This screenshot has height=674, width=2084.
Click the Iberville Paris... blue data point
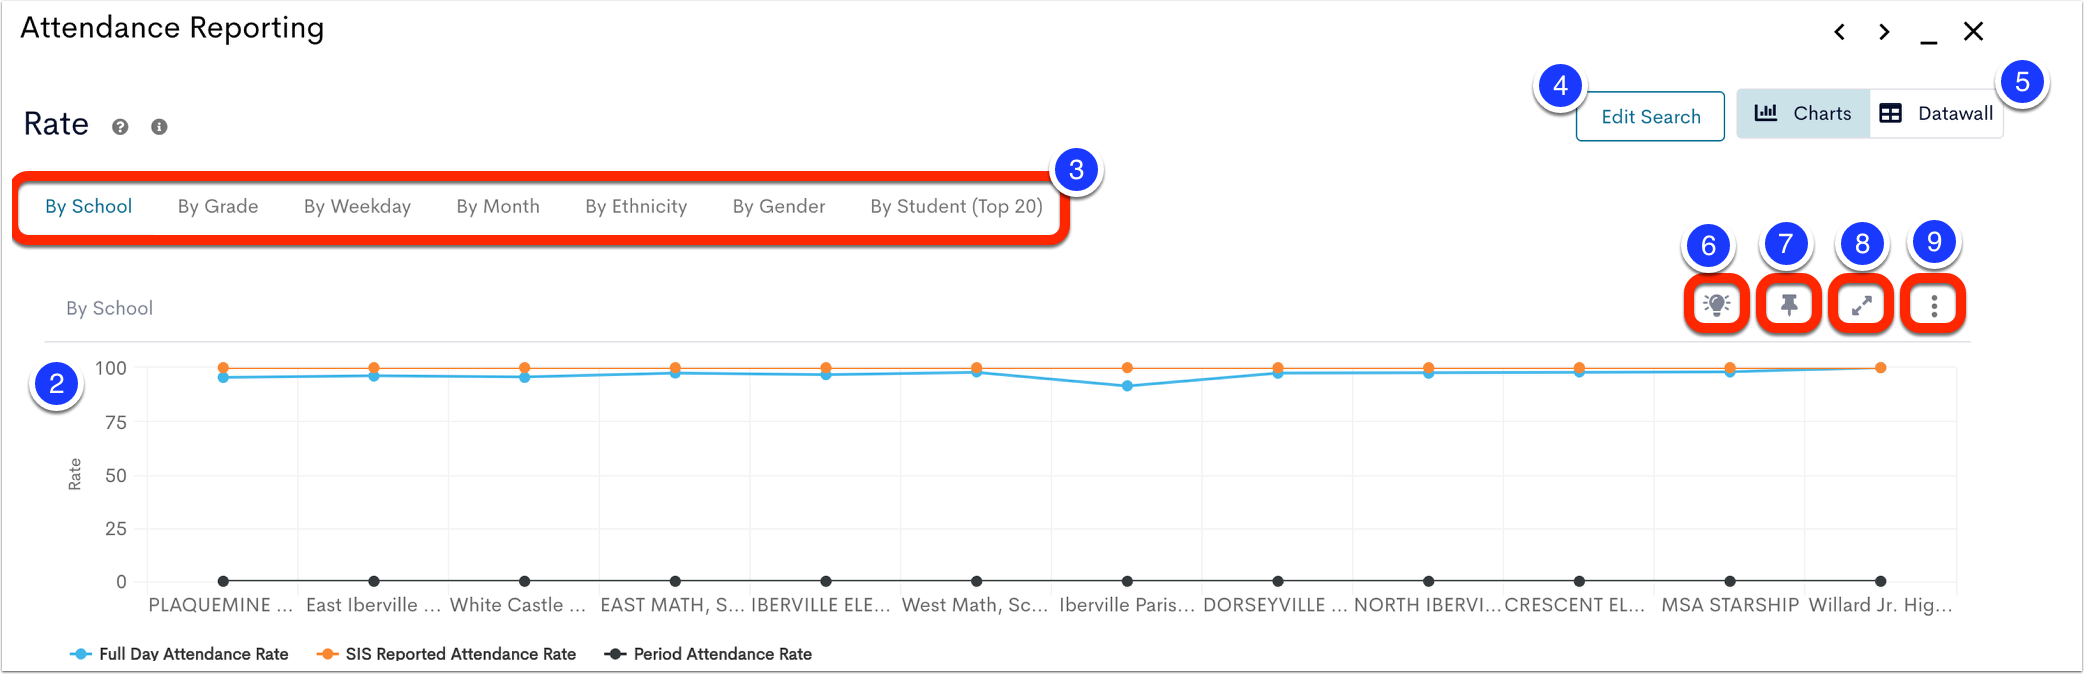coord(1127,386)
